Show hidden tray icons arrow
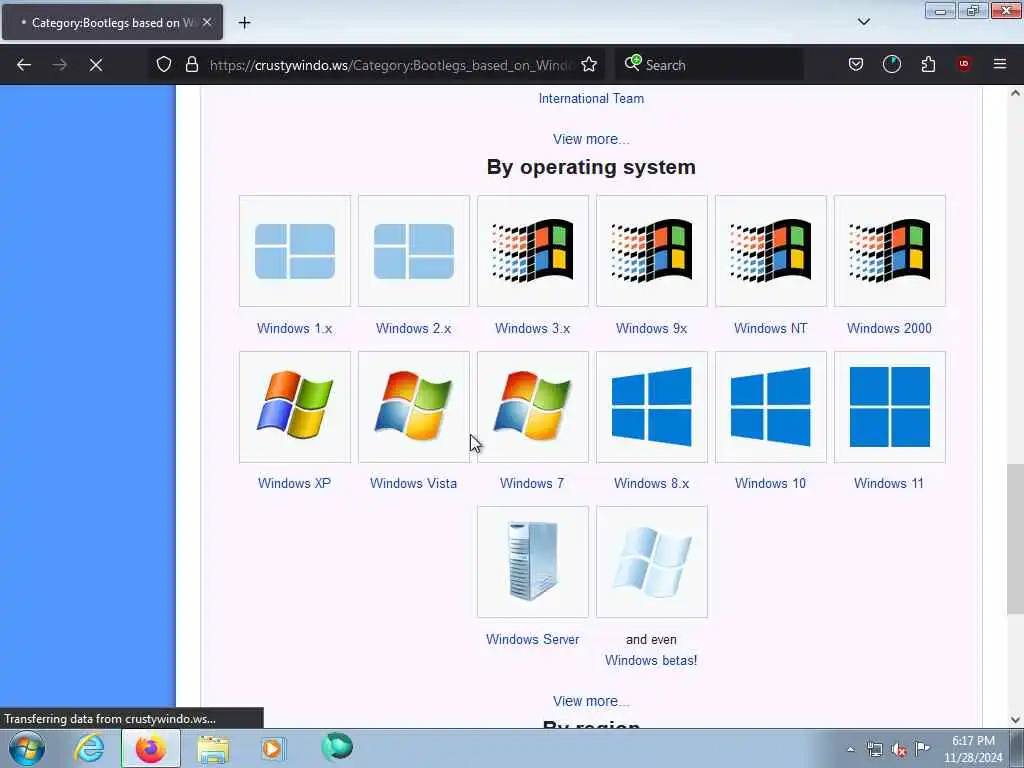Viewport: 1024px width, 768px height. [x=850, y=749]
